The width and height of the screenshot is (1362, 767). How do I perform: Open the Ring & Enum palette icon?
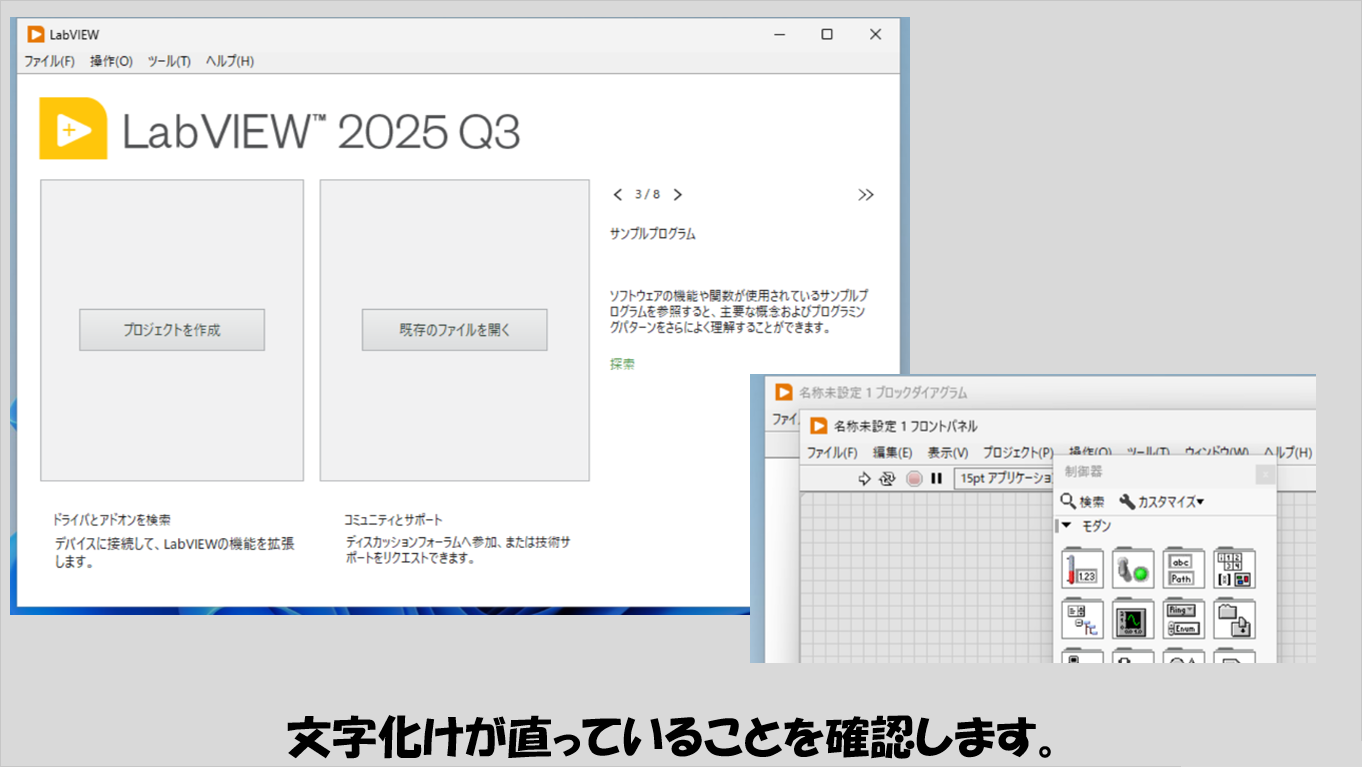coord(1183,620)
